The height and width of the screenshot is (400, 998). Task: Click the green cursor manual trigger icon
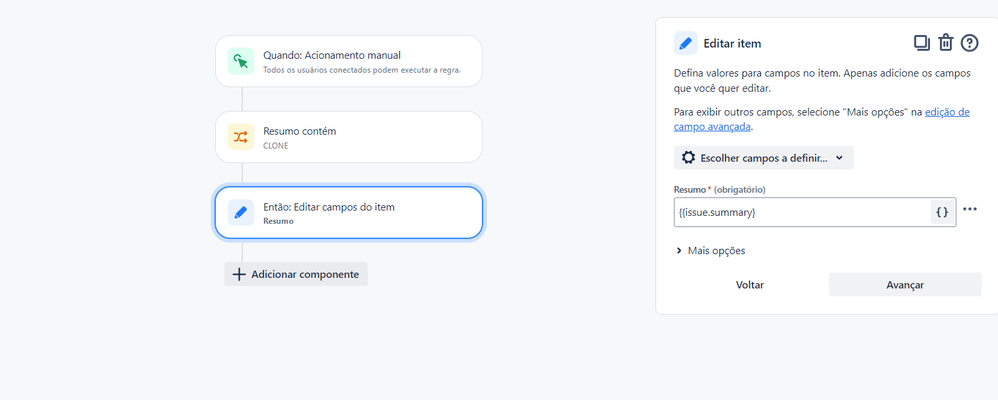tap(240, 61)
